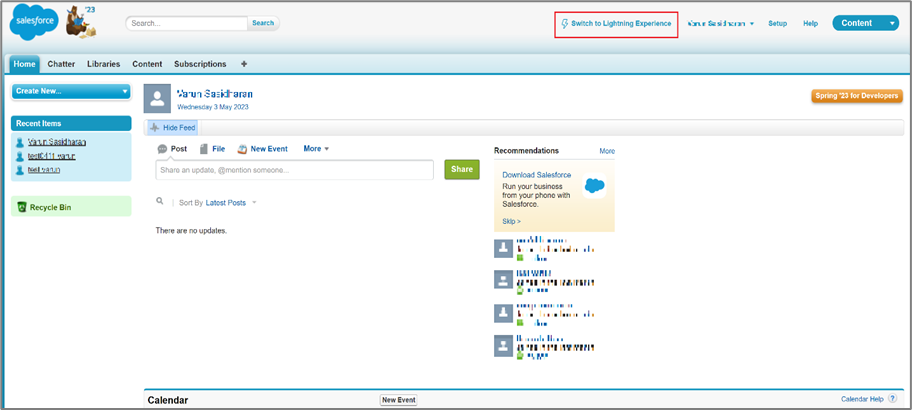Screen dimensions: 912x410
Task: Click the user profile avatar picture
Action: pyautogui.click(x=158, y=98)
